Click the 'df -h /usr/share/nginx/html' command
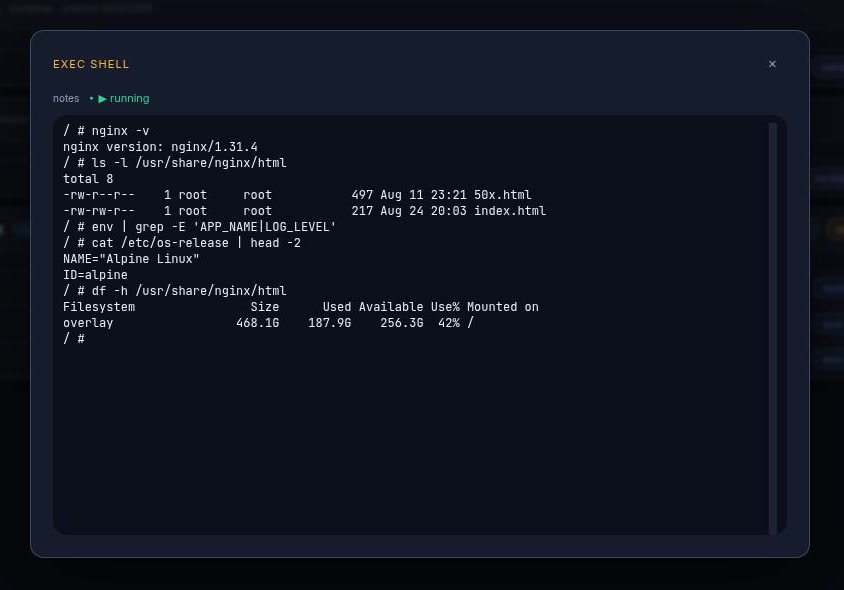This screenshot has height=590, width=844. (189, 291)
